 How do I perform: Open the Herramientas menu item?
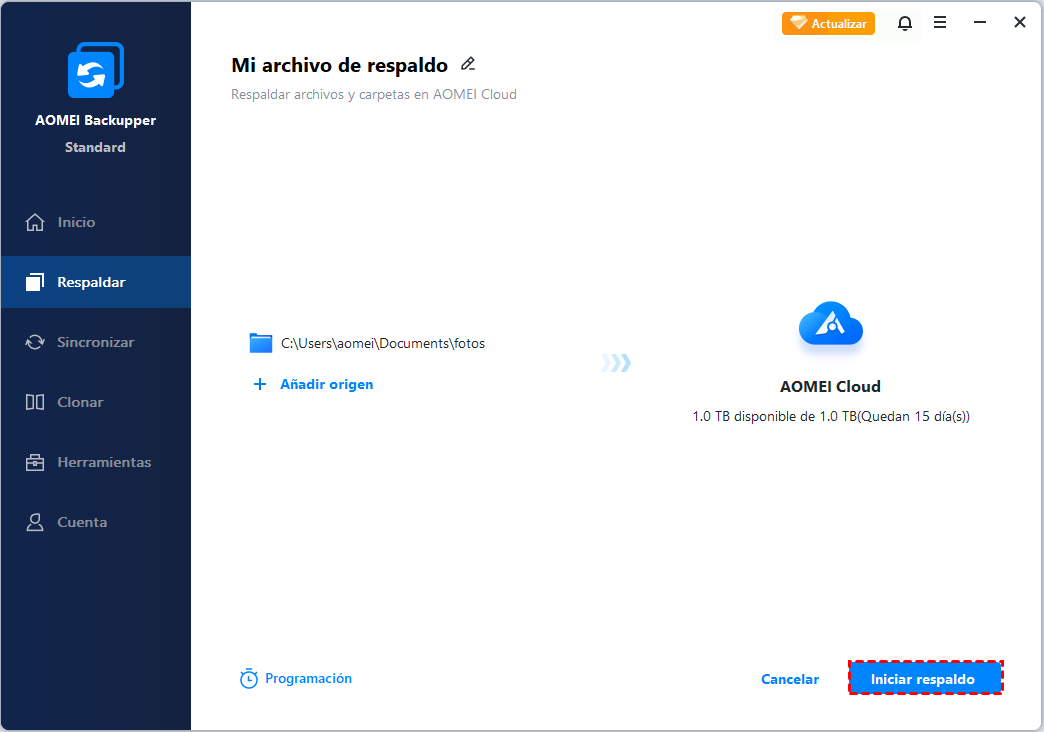[95, 462]
